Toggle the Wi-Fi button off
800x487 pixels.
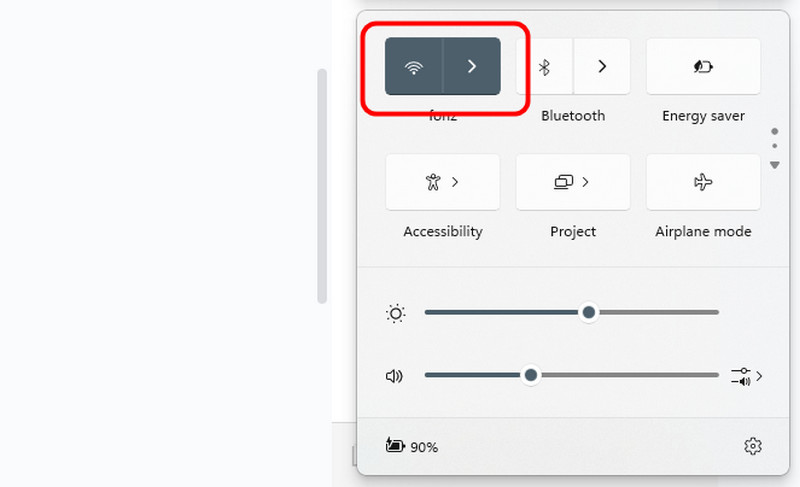[413, 66]
